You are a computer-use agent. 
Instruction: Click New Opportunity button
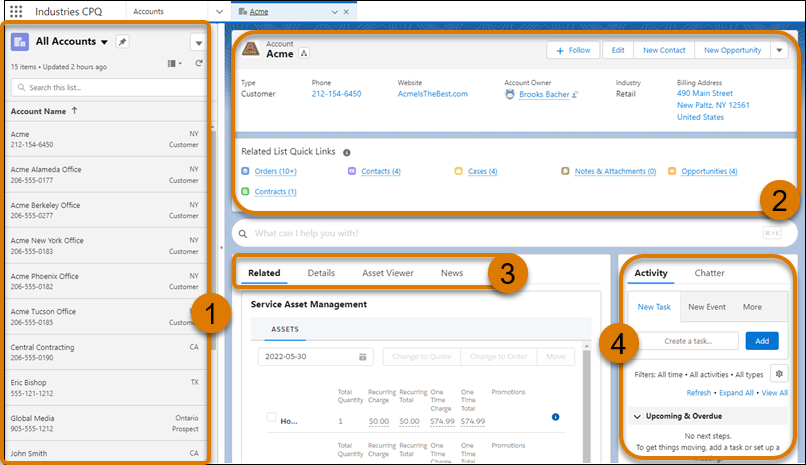click(x=732, y=50)
